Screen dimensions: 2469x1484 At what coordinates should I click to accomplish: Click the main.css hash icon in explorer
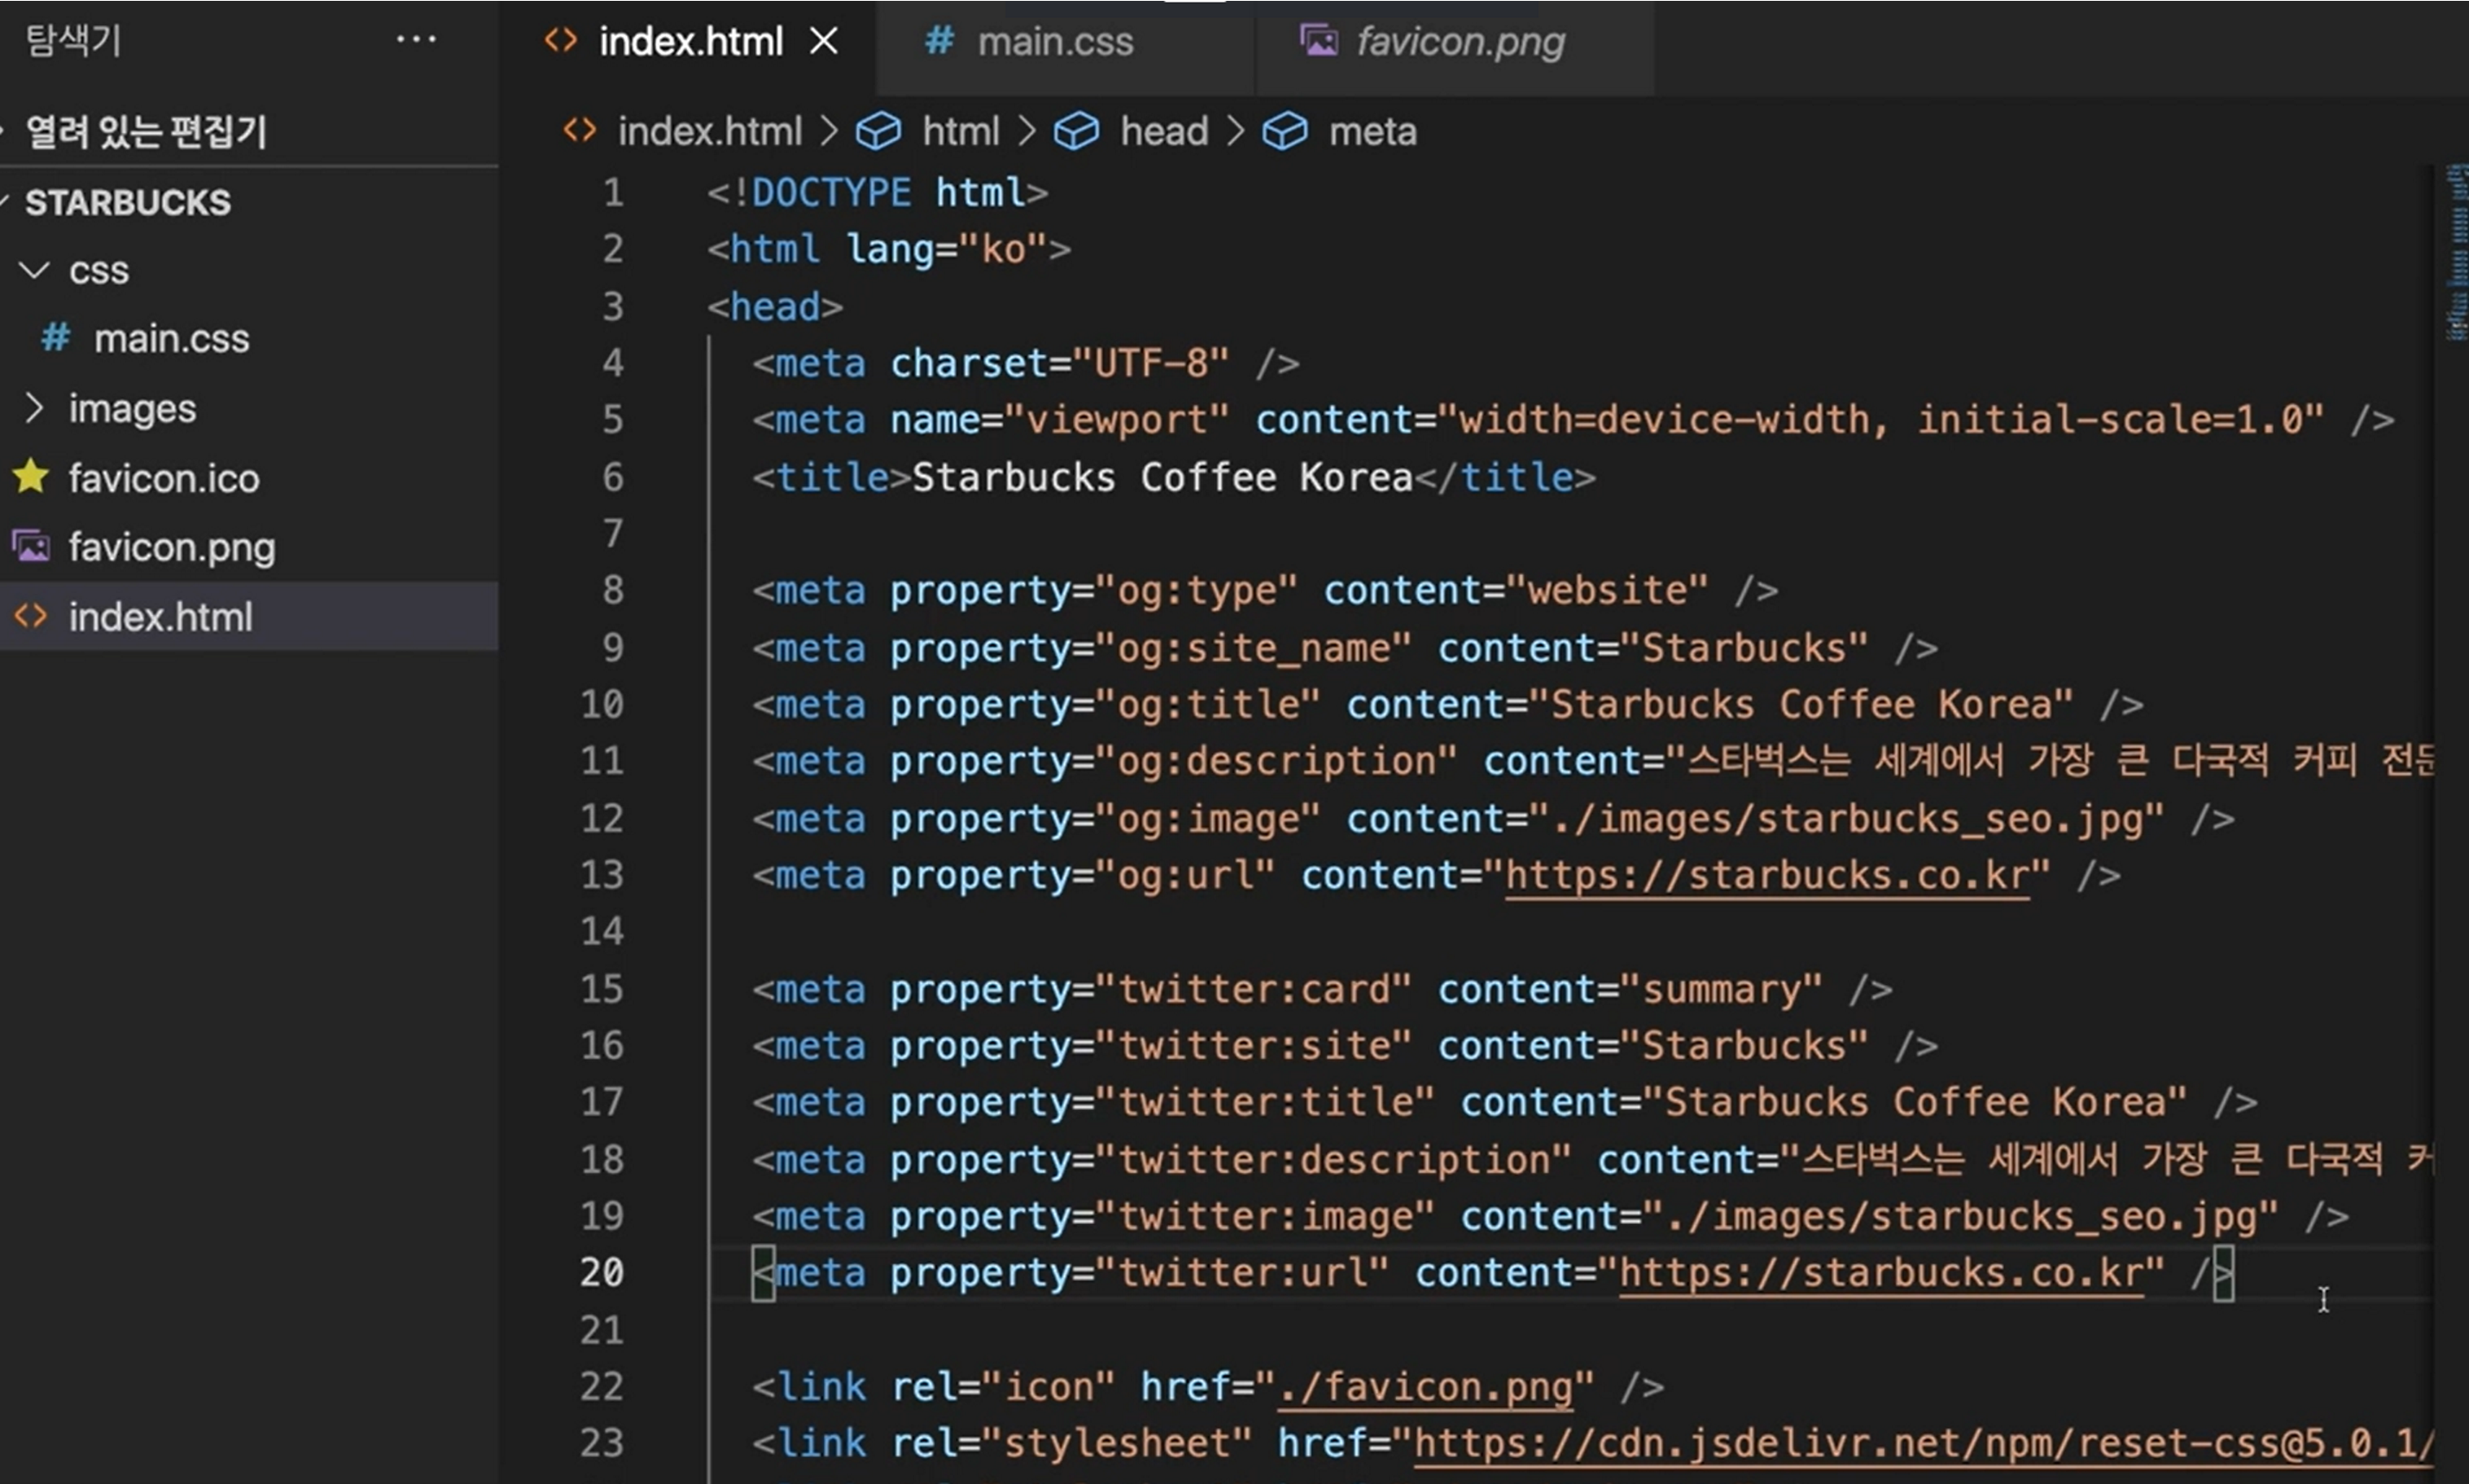[56, 338]
